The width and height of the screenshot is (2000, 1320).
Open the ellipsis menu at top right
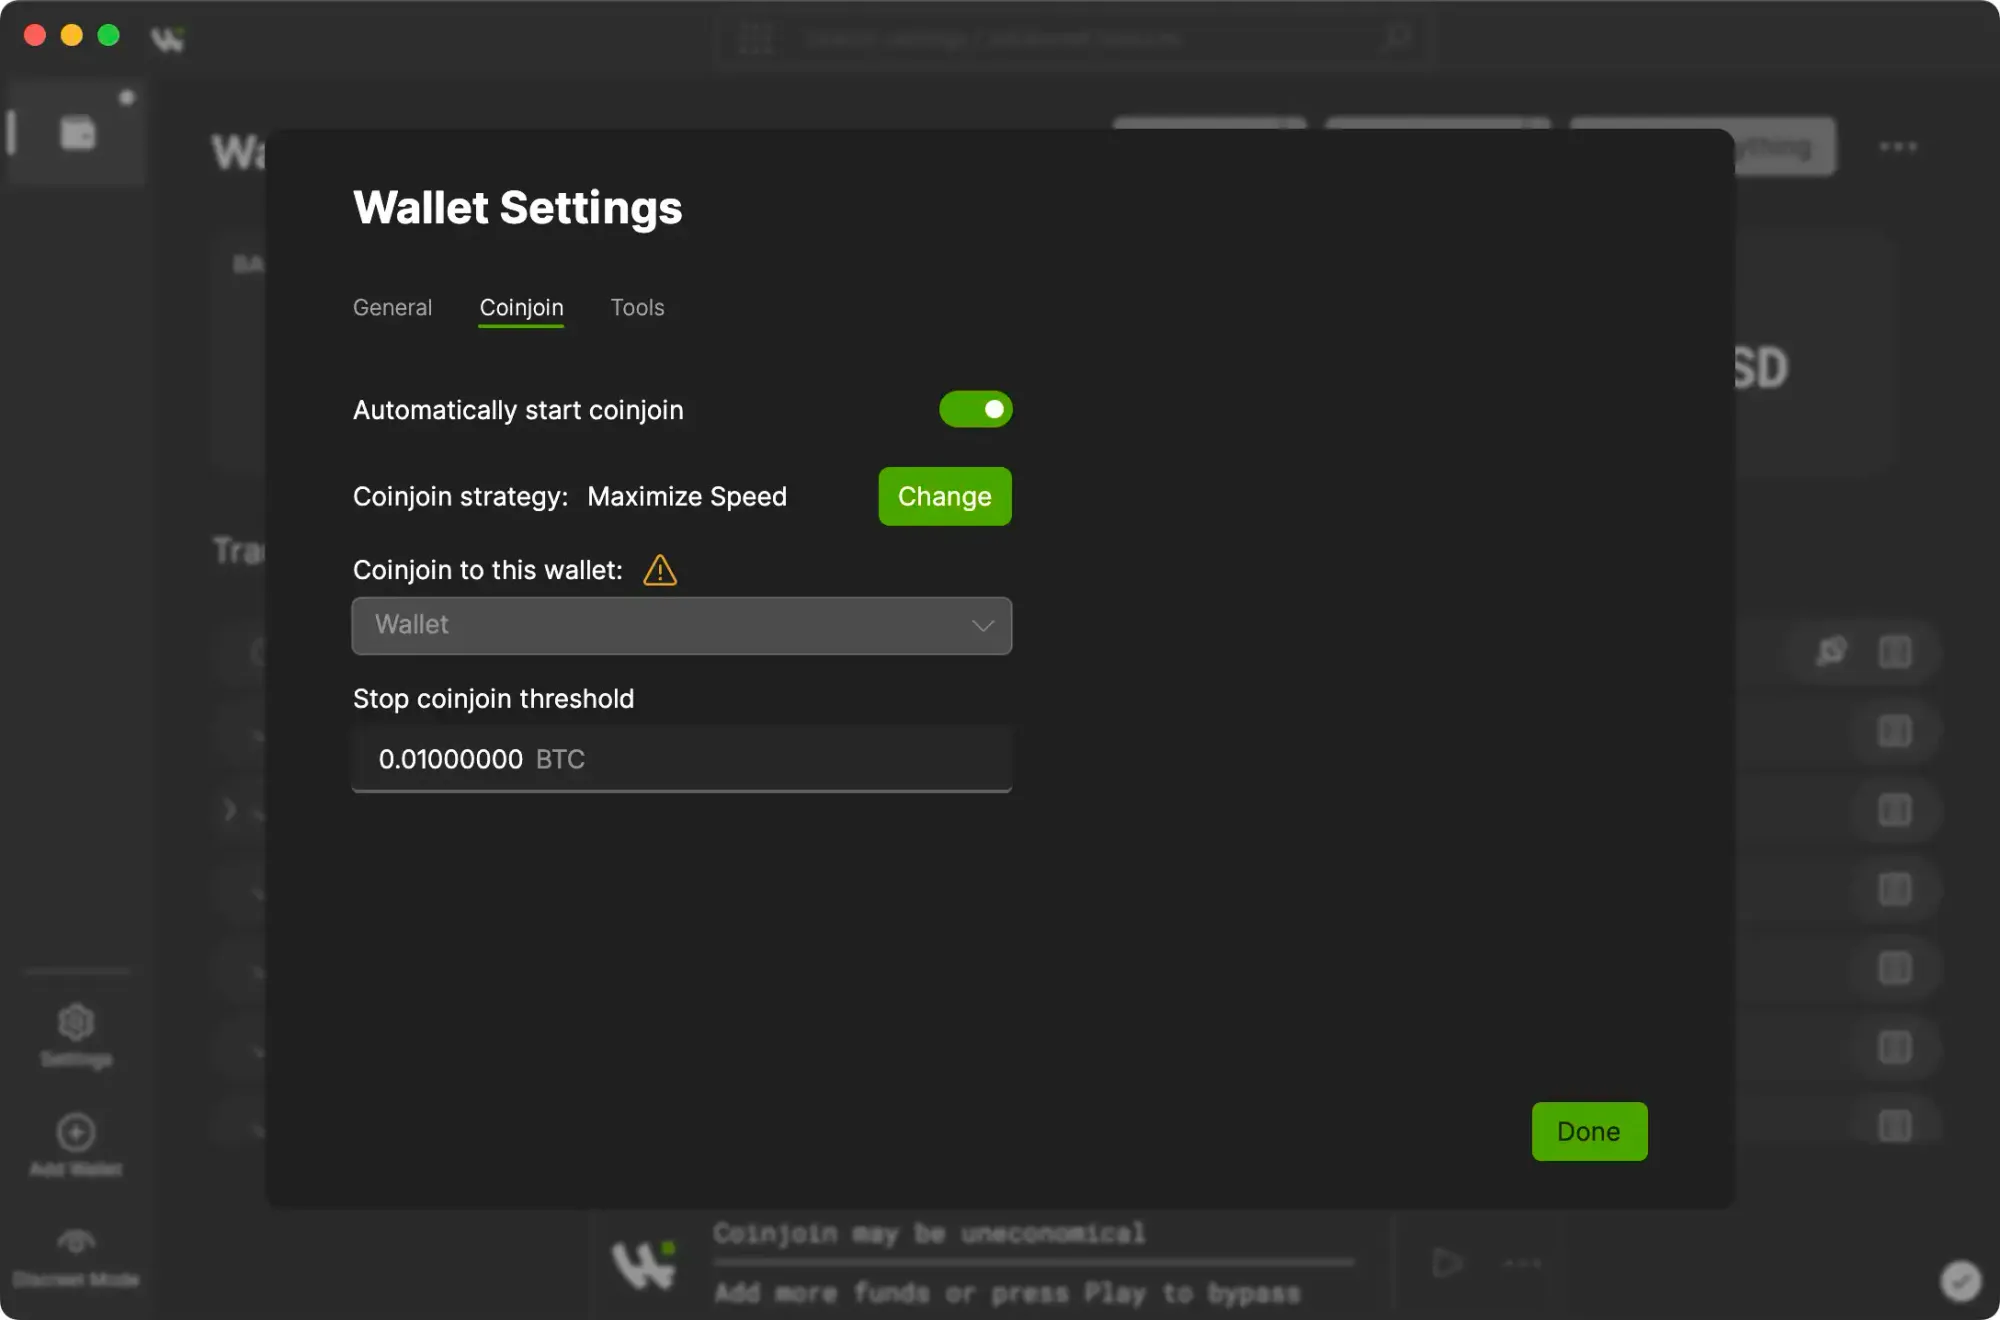(1898, 146)
